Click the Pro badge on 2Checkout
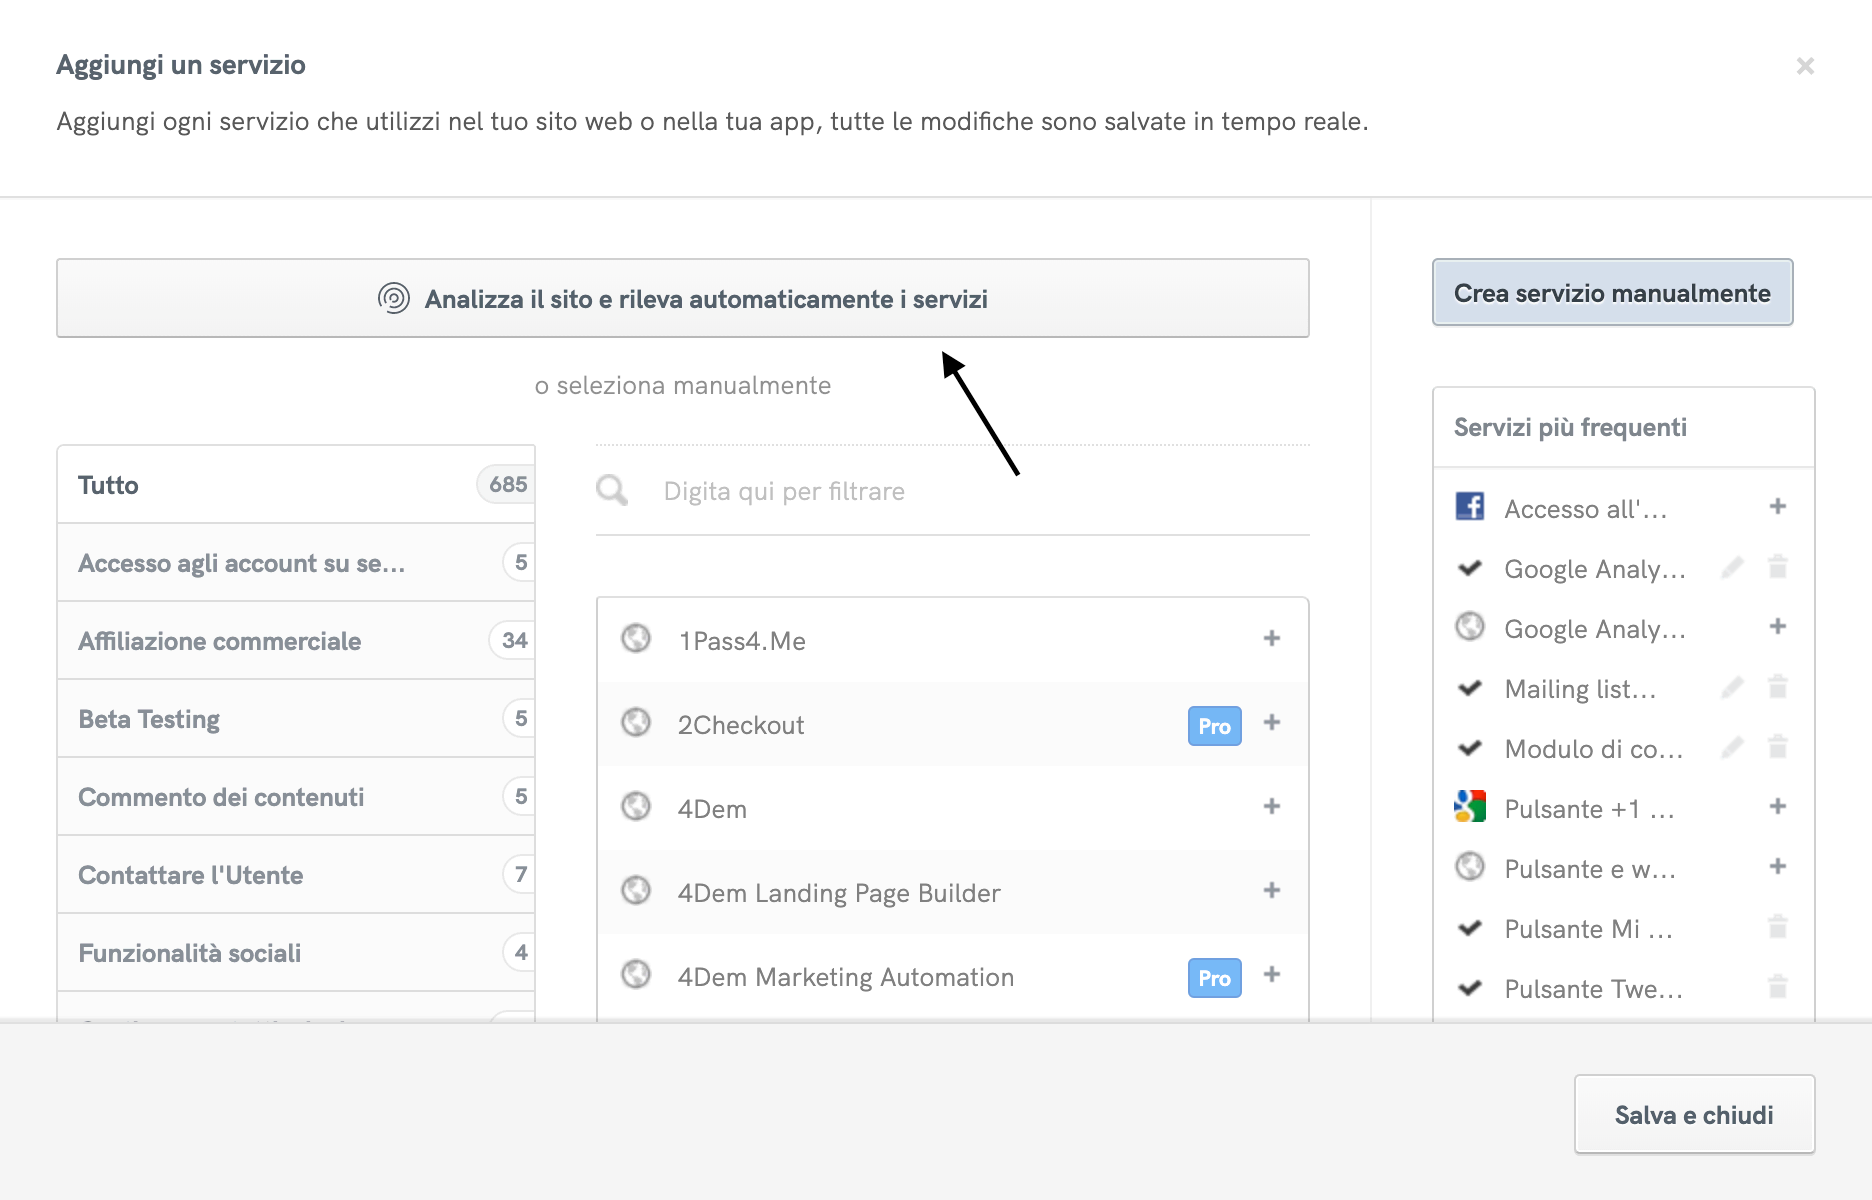The width and height of the screenshot is (1872, 1200). pyautogui.click(x=1213, y=726)
